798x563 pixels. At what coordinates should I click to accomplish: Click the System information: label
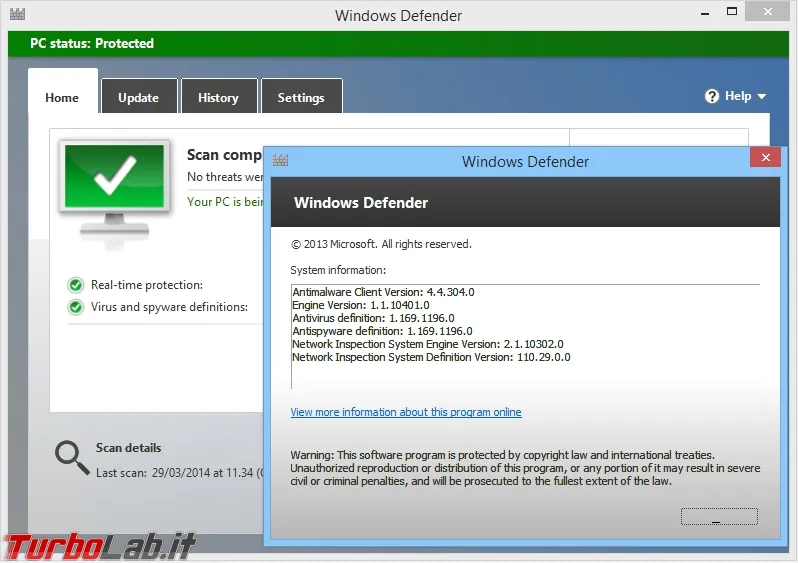338,270
